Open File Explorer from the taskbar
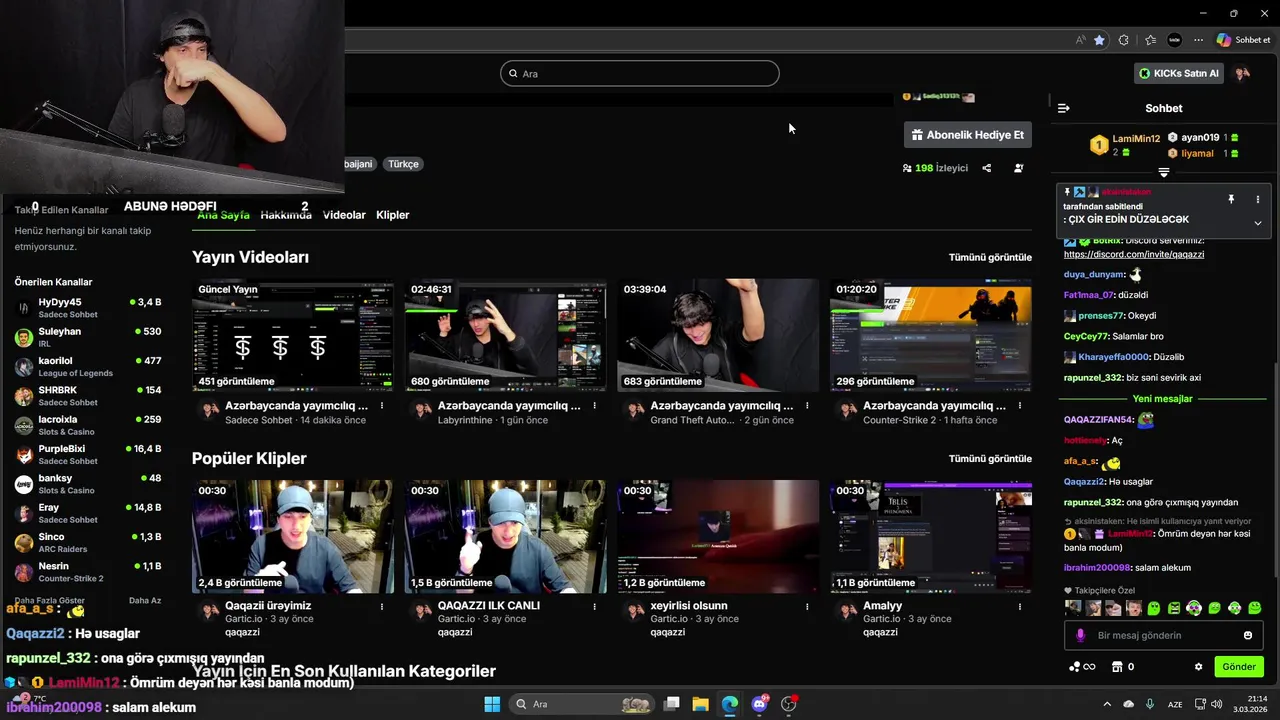Screen dimensions: 1280x720 700,704
